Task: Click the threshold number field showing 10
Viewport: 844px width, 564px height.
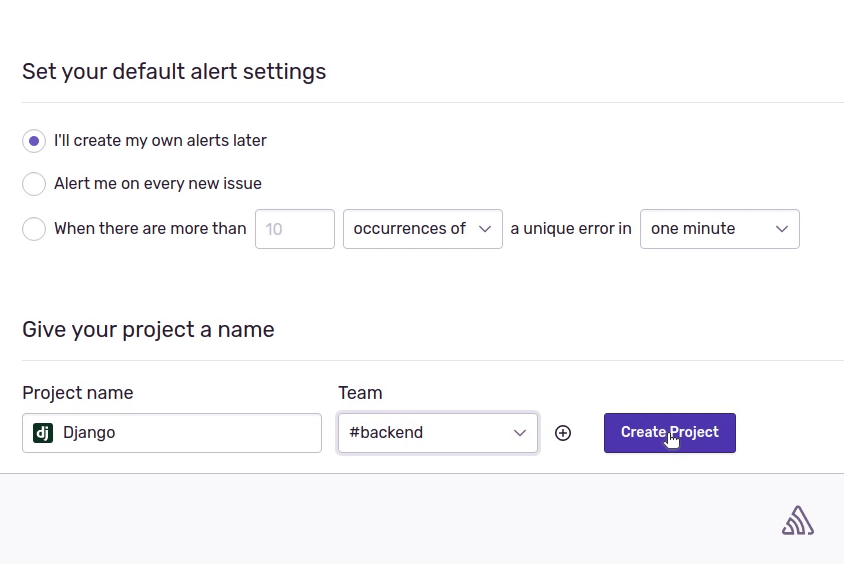Action: coord(294,229)
